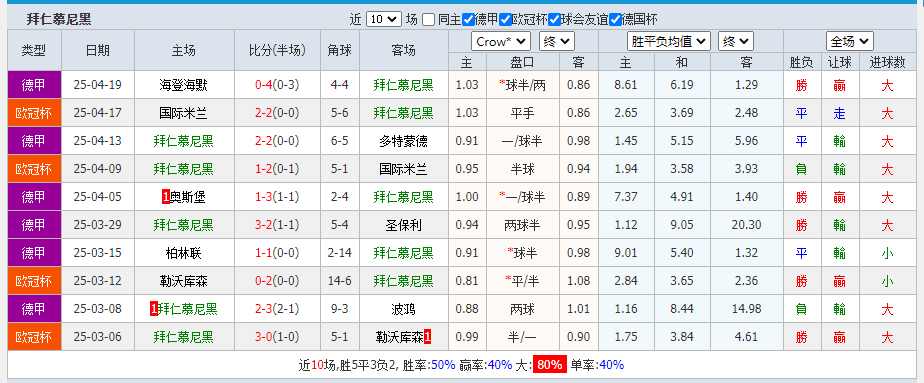
Task: Click the 角球 column header
Action: coord(339,50)
